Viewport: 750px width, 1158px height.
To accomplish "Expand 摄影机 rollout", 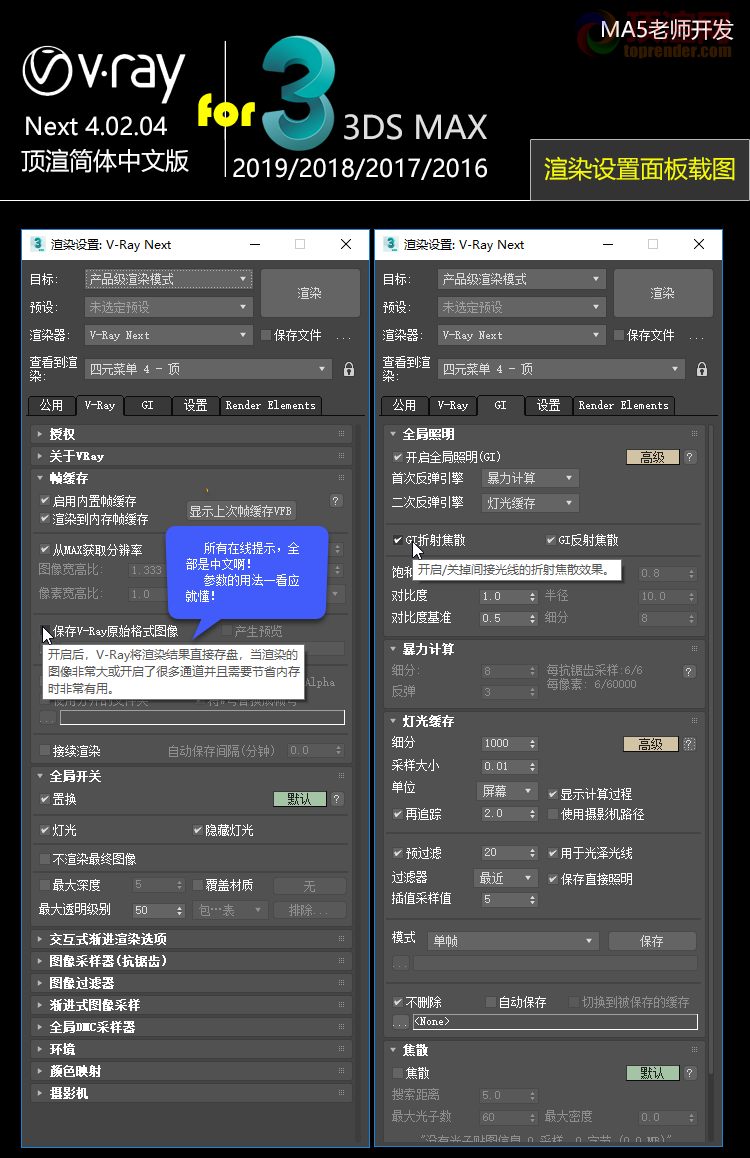I will pos(192,1093).
